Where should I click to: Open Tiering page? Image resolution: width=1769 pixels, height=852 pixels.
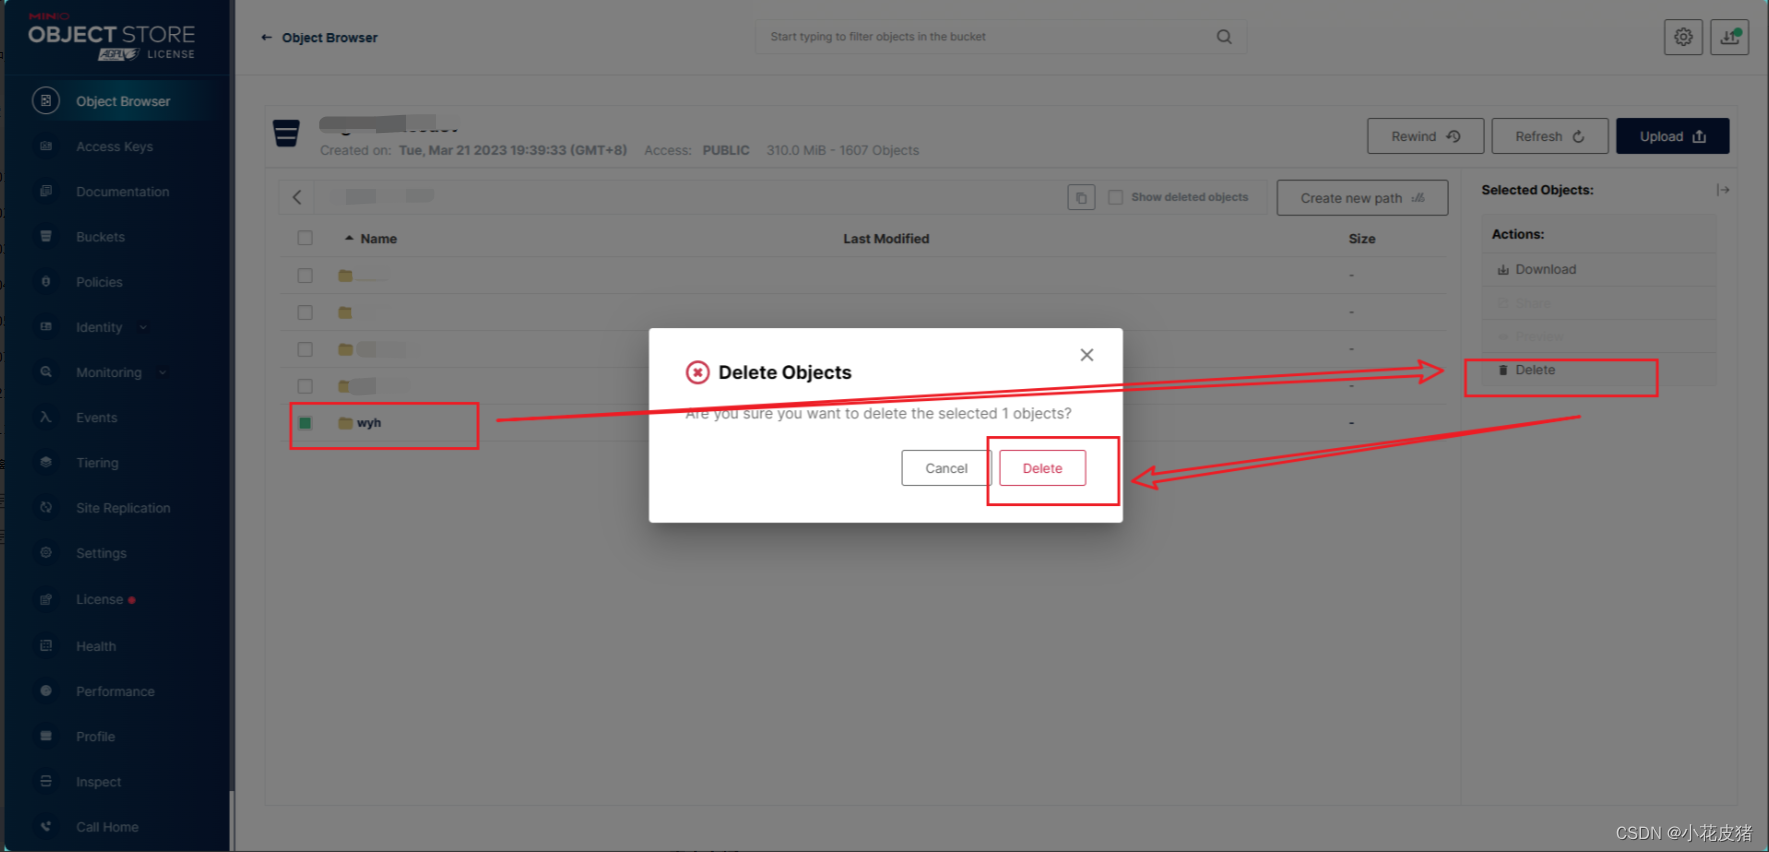click(97, 463)
